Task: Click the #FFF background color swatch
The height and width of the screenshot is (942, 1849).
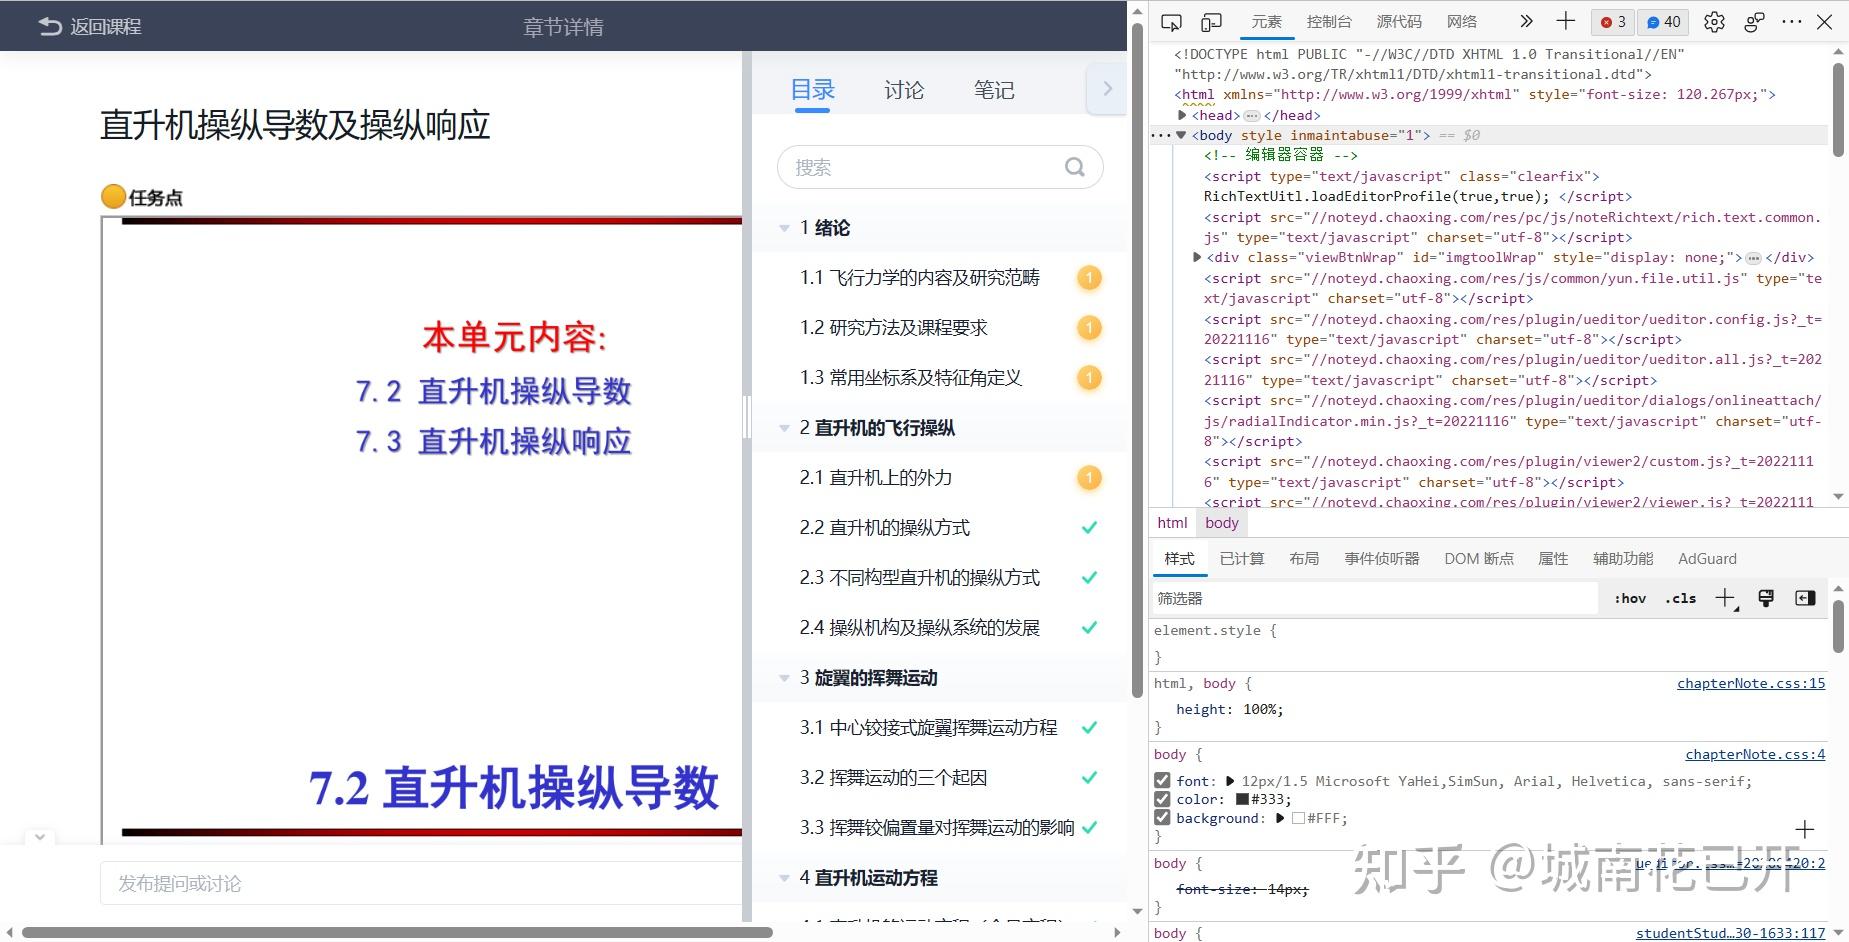Action: [1298, 818]
